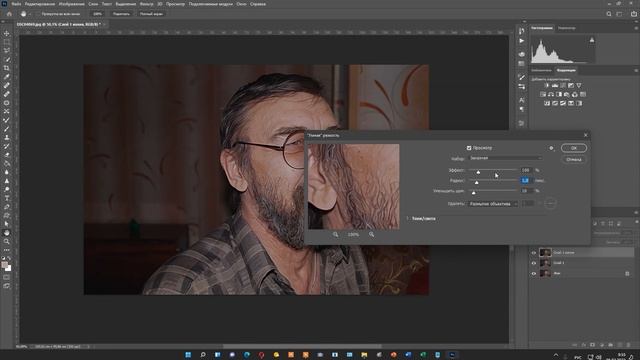Screen dimensions: 640x360
Task: Select the Hand tool in toolbar
Action: click(x=7, y=233)
